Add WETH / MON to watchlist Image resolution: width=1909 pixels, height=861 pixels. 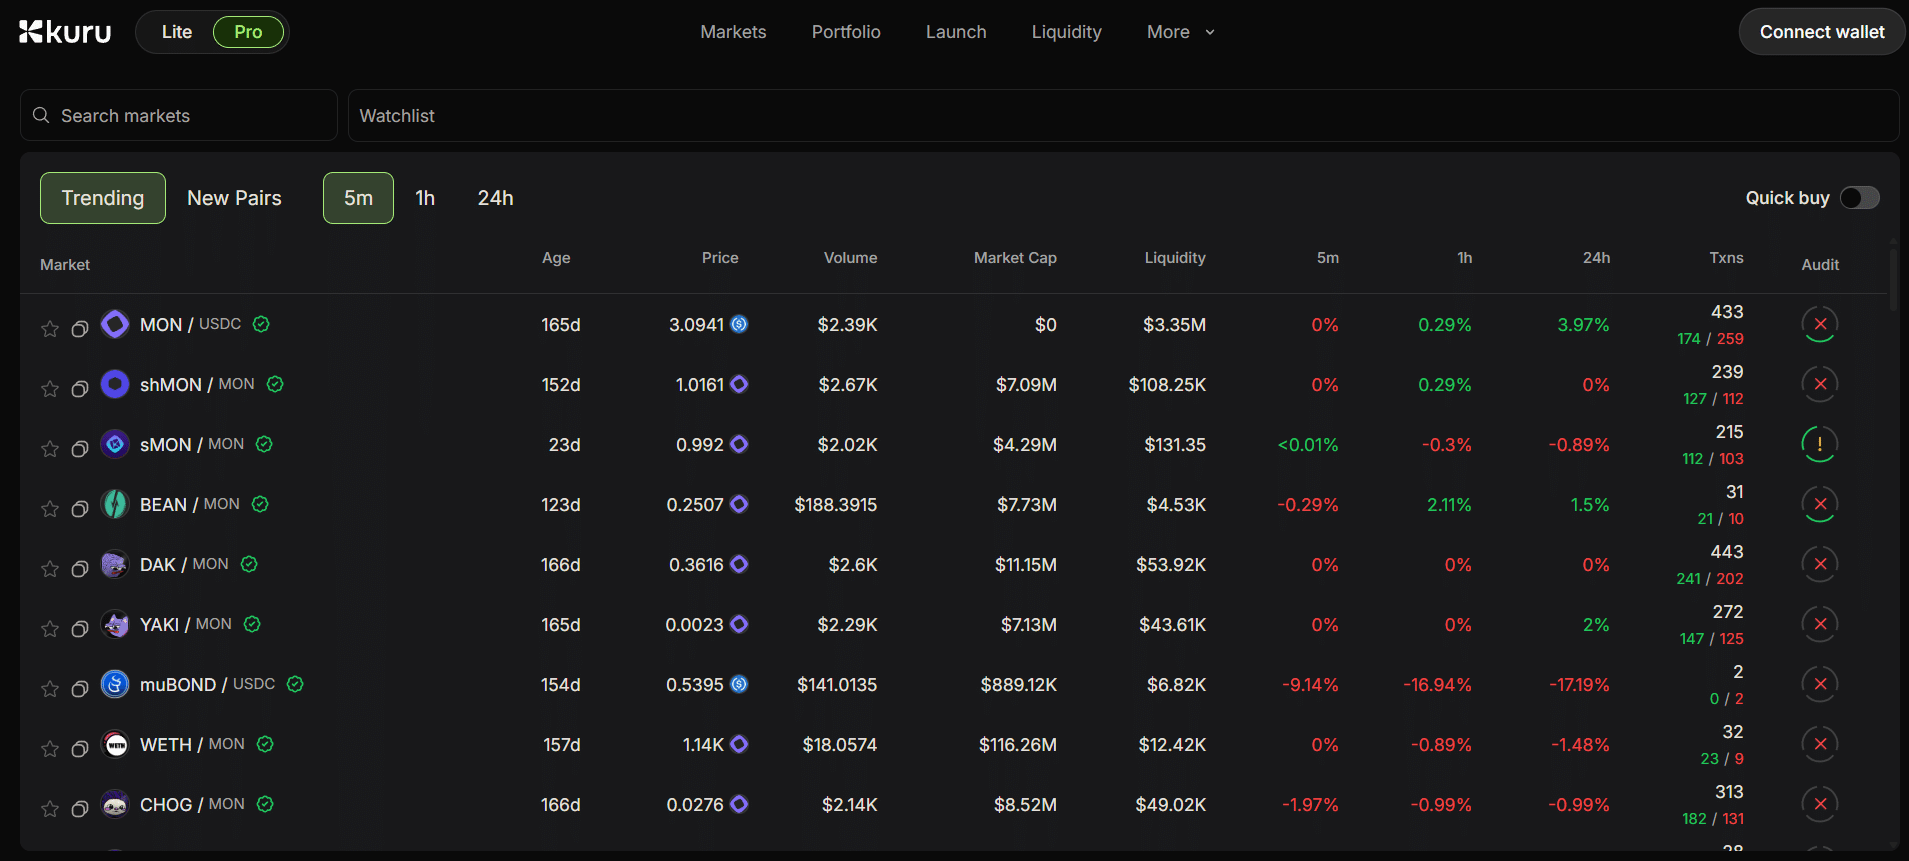(x=50, y=749)
